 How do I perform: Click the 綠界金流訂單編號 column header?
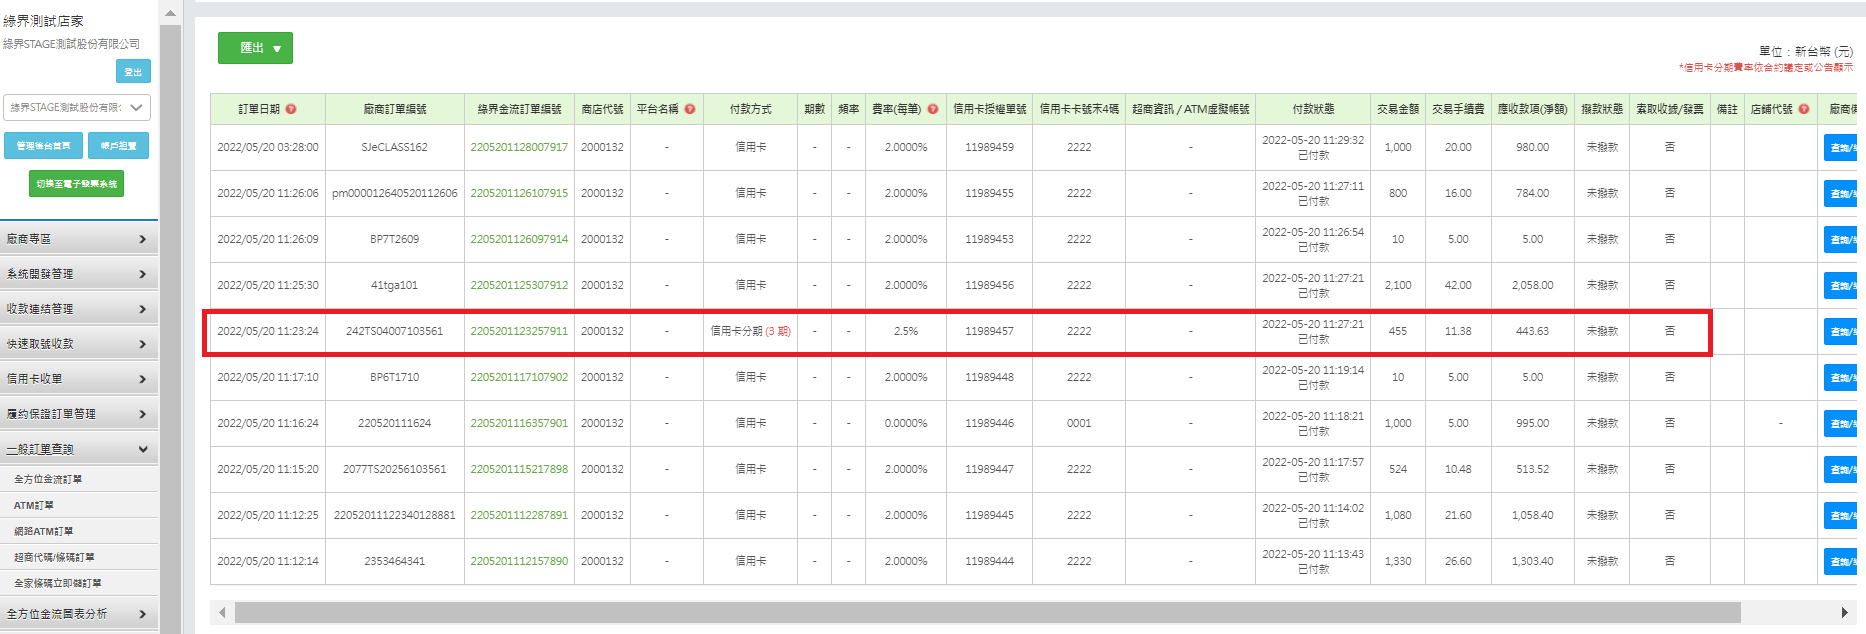(x=519, y=109)
